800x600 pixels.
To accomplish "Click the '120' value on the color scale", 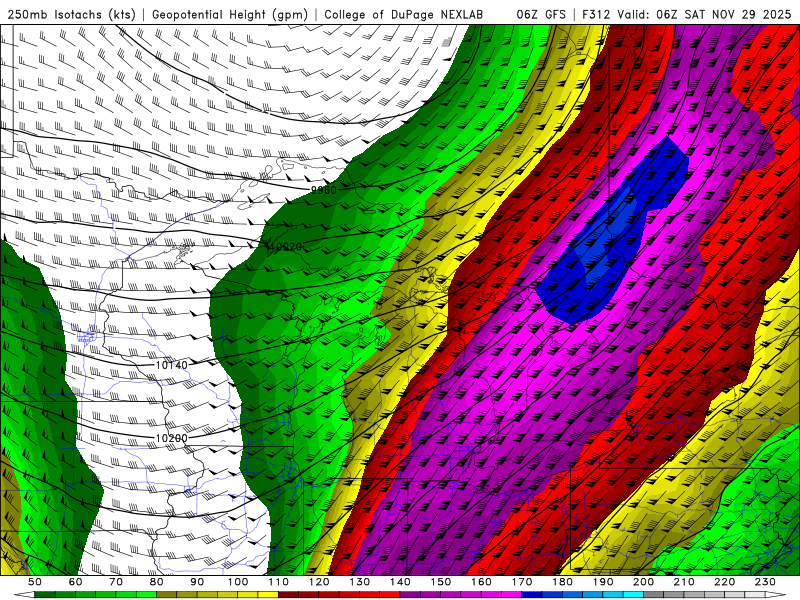I will coord(319,582).
